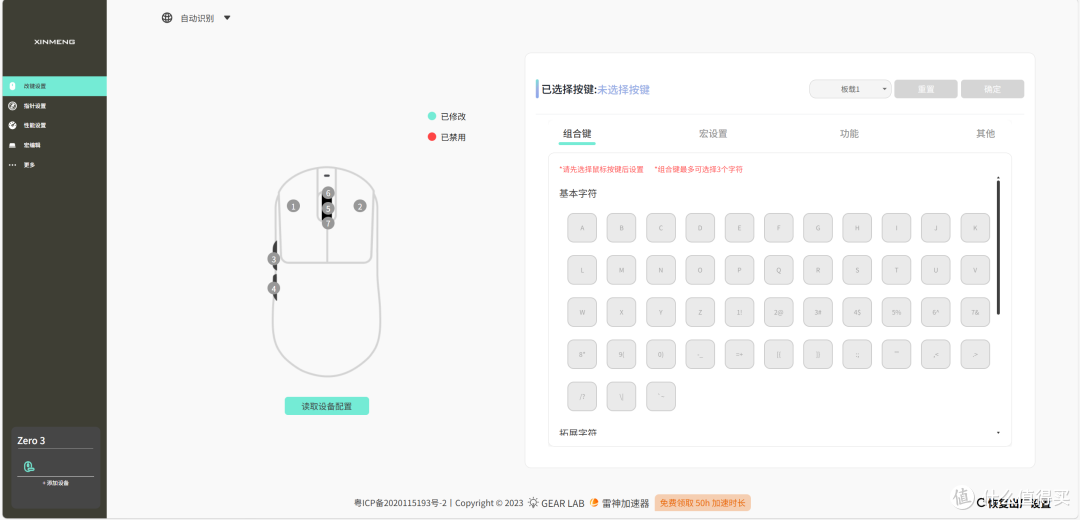Select the backslash pipe key
This screenshot has width=1080, height=520.
click(621, 396)
